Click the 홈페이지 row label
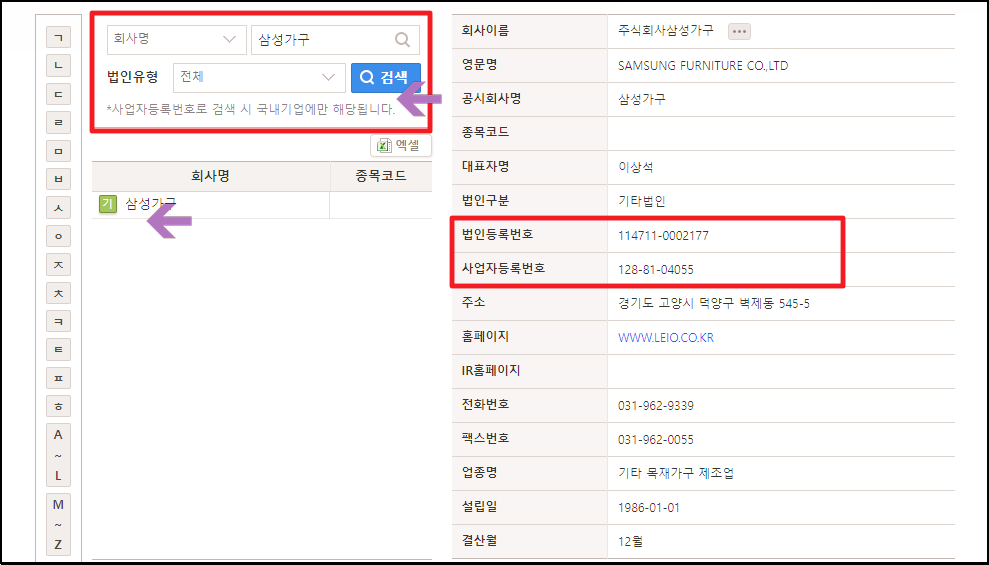Image resolution: width=989 pixels, height=565 pixels. click(485, 337)
